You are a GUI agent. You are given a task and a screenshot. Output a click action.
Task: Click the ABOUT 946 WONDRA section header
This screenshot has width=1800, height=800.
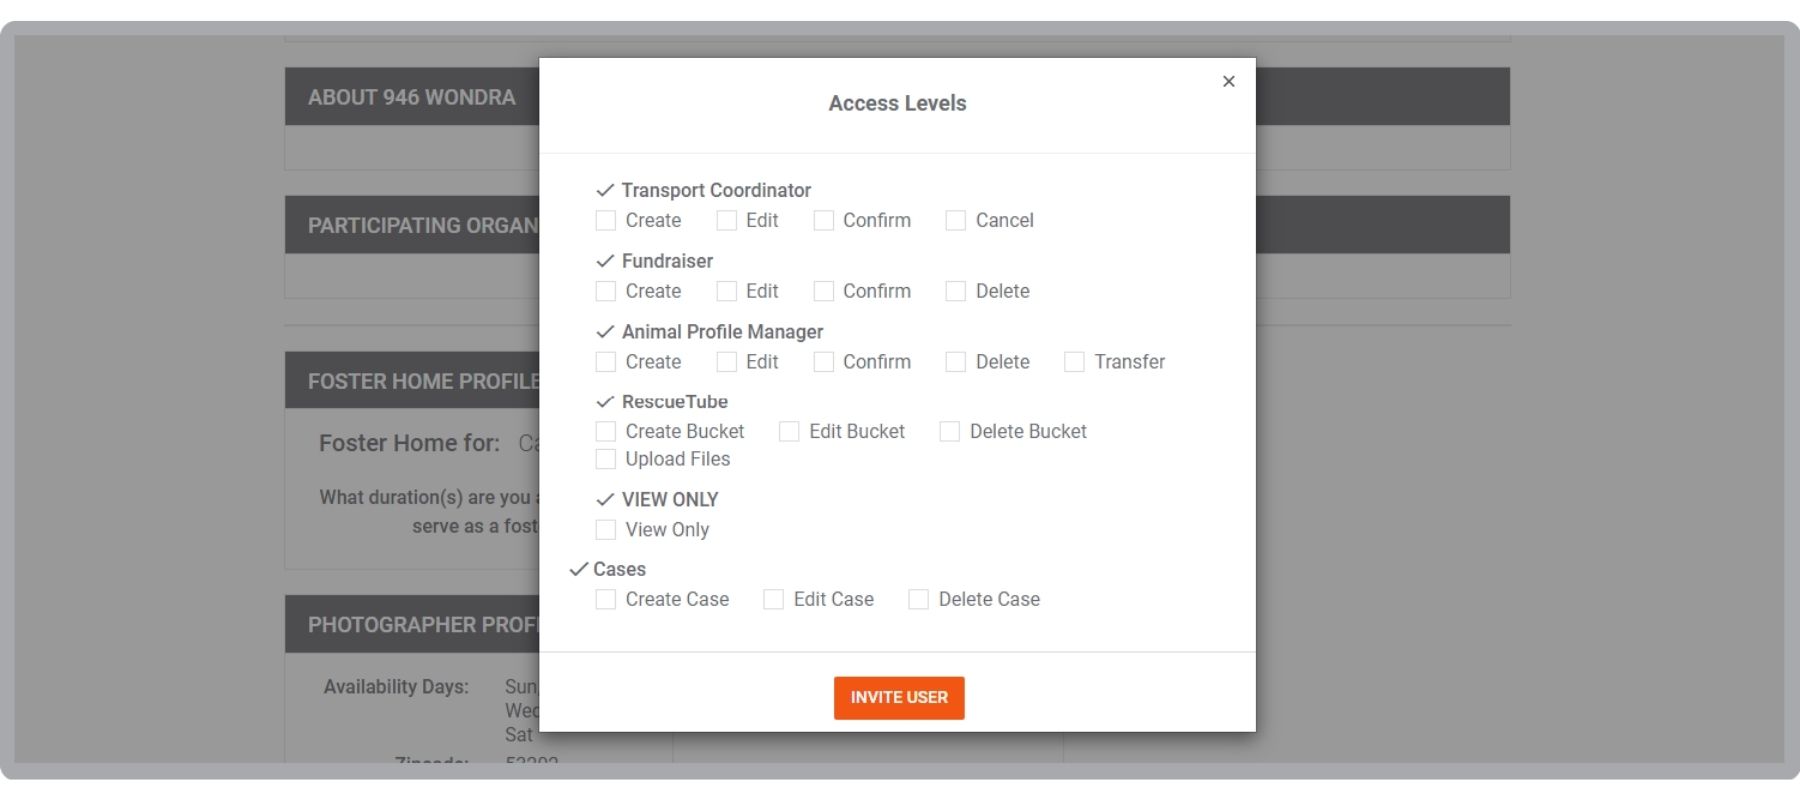tap(412, 97)
